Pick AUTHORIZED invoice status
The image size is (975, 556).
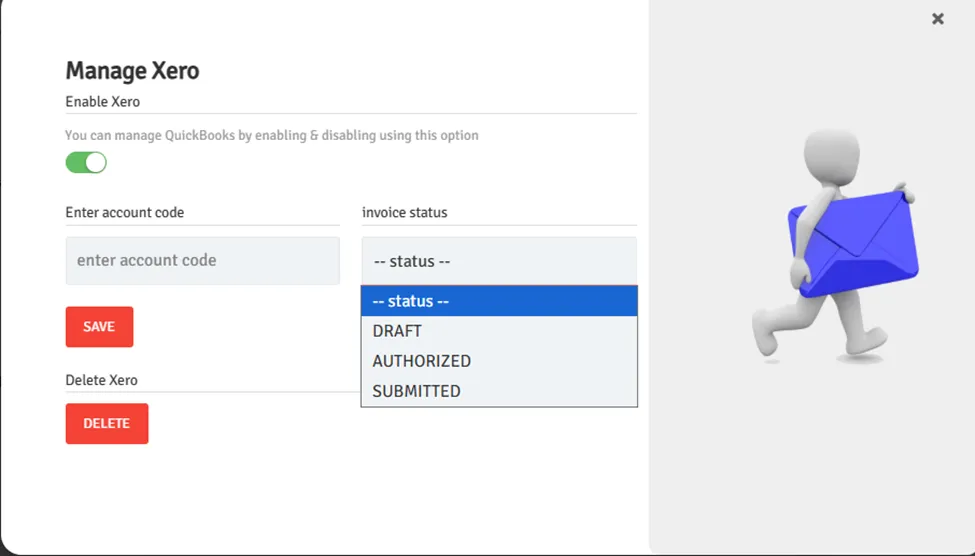pyautogui.click(x=499, y=361)
